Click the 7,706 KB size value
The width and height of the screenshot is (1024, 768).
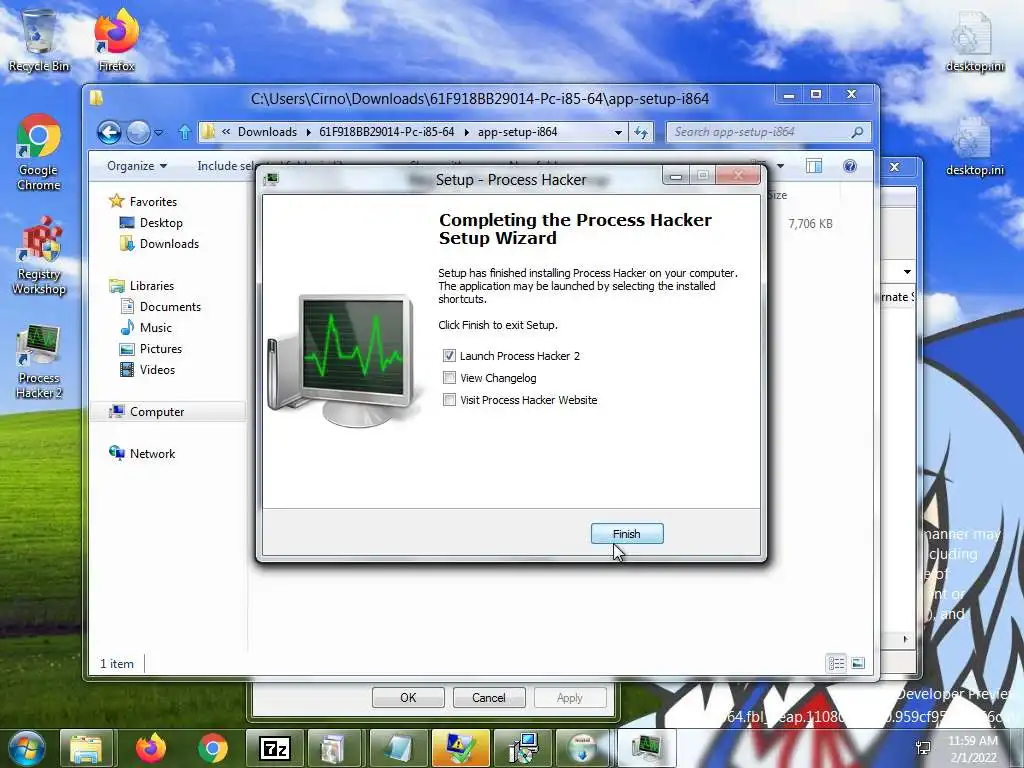pyautogui.click(x=810, y=223)
